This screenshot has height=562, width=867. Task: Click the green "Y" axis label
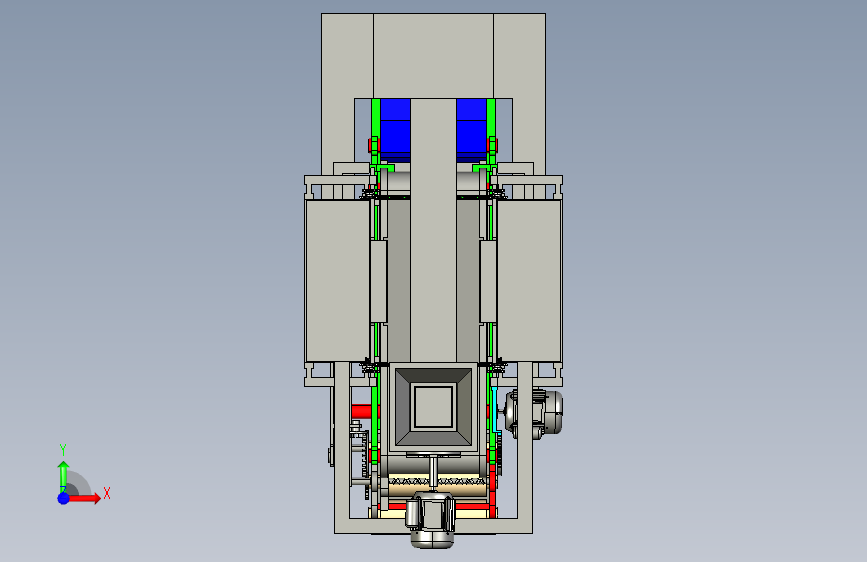click(63, 450)
